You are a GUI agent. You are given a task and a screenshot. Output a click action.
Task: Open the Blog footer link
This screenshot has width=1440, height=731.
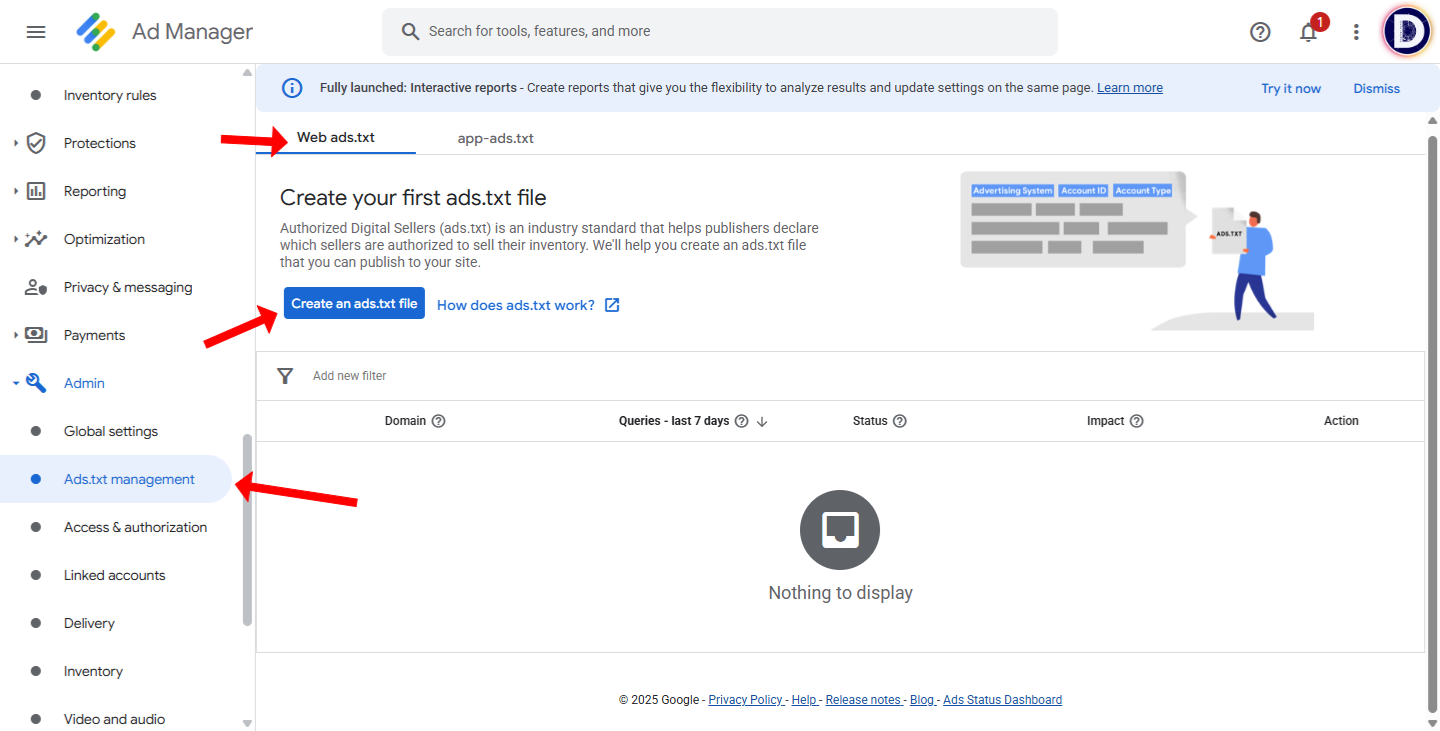click(923, 700)
